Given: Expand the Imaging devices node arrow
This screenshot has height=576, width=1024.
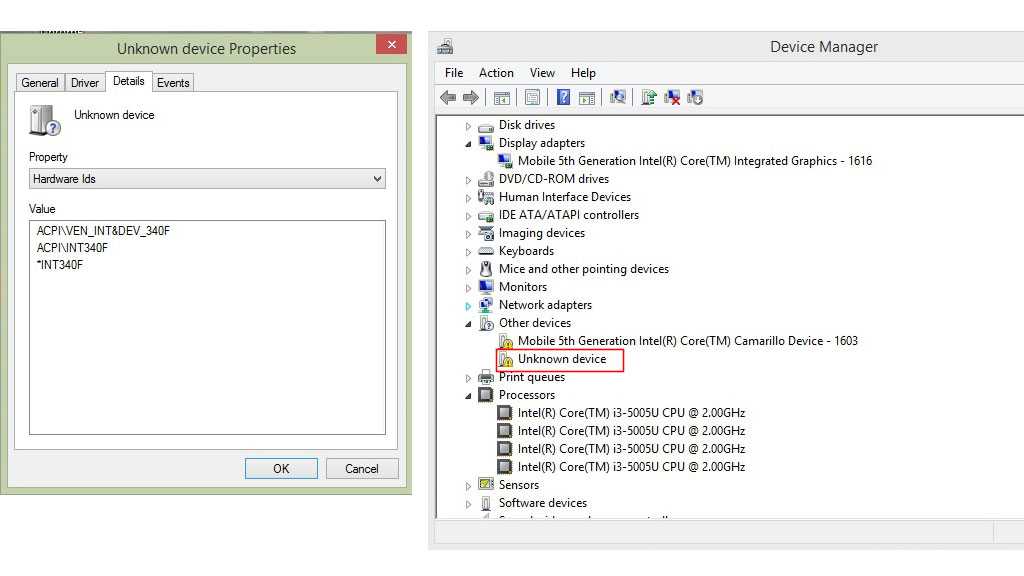Looking at the screenshot, I should coord(468,234).
